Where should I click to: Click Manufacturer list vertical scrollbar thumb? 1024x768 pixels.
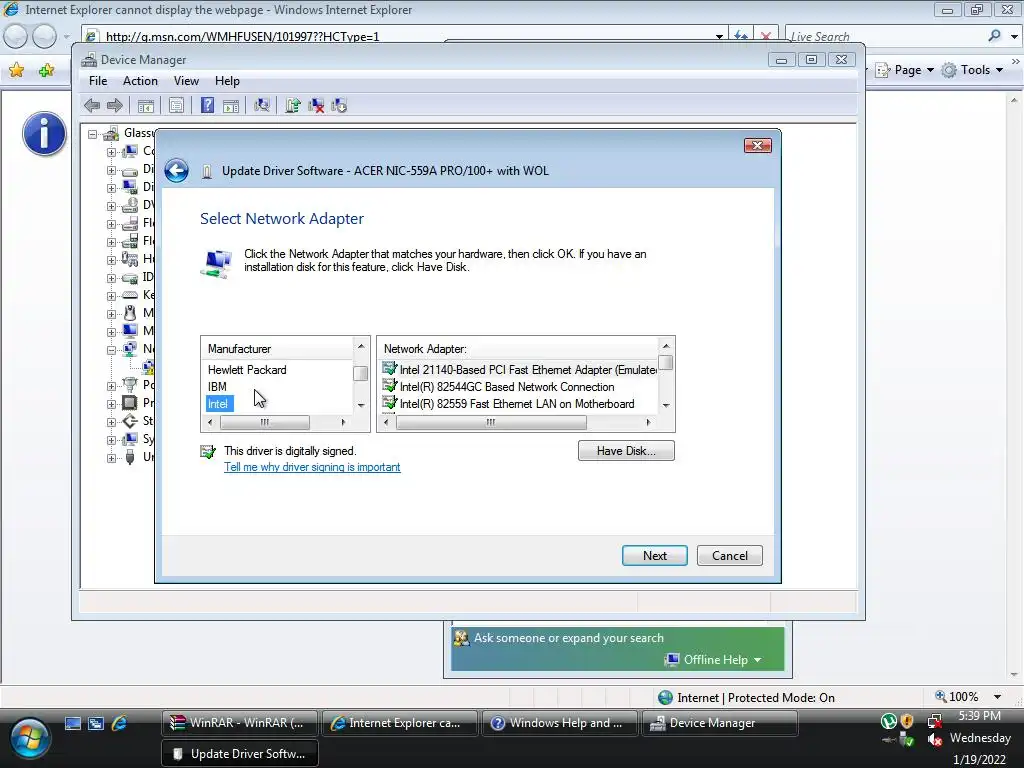coord(360,374)
